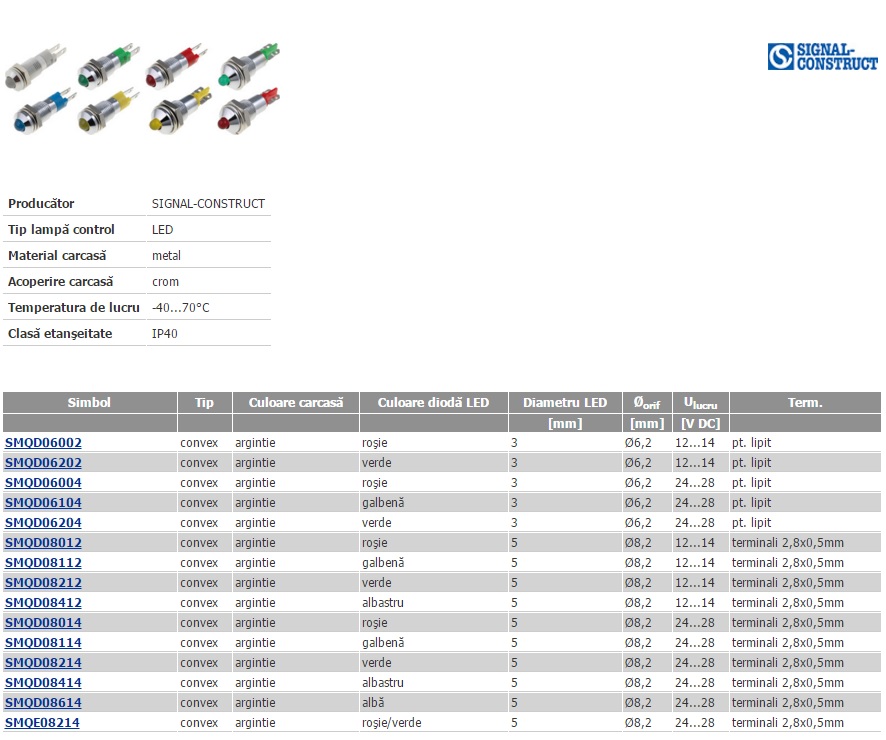Open the SMQE08214 product link

click(x=42, y=723)
